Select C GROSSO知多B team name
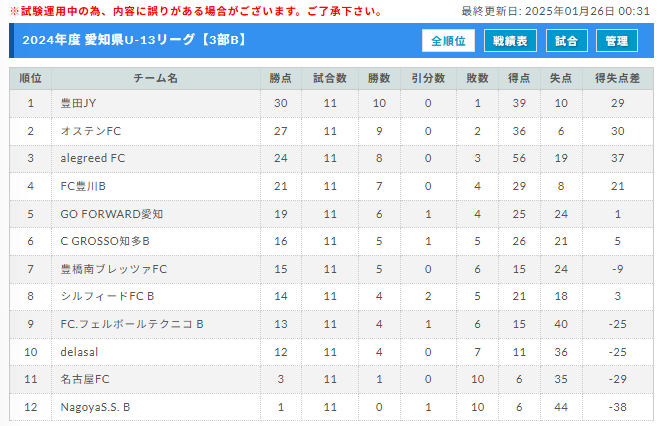 coord(105,241)
